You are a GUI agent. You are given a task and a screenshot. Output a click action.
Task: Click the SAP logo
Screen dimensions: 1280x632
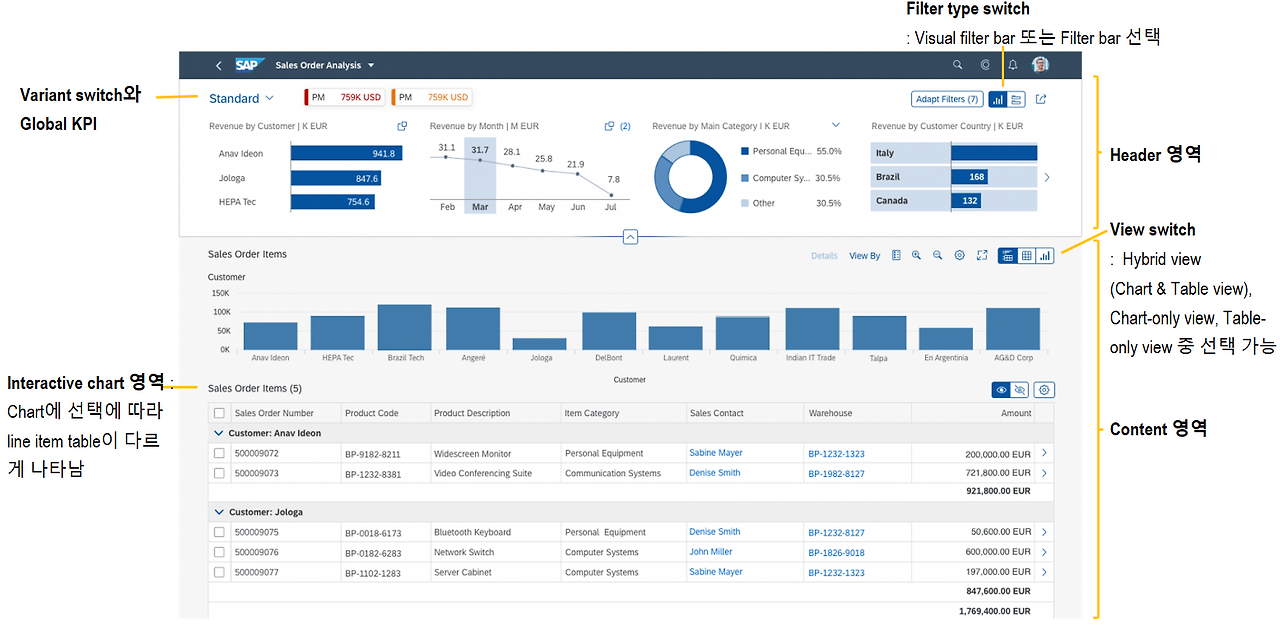(248, 66)
